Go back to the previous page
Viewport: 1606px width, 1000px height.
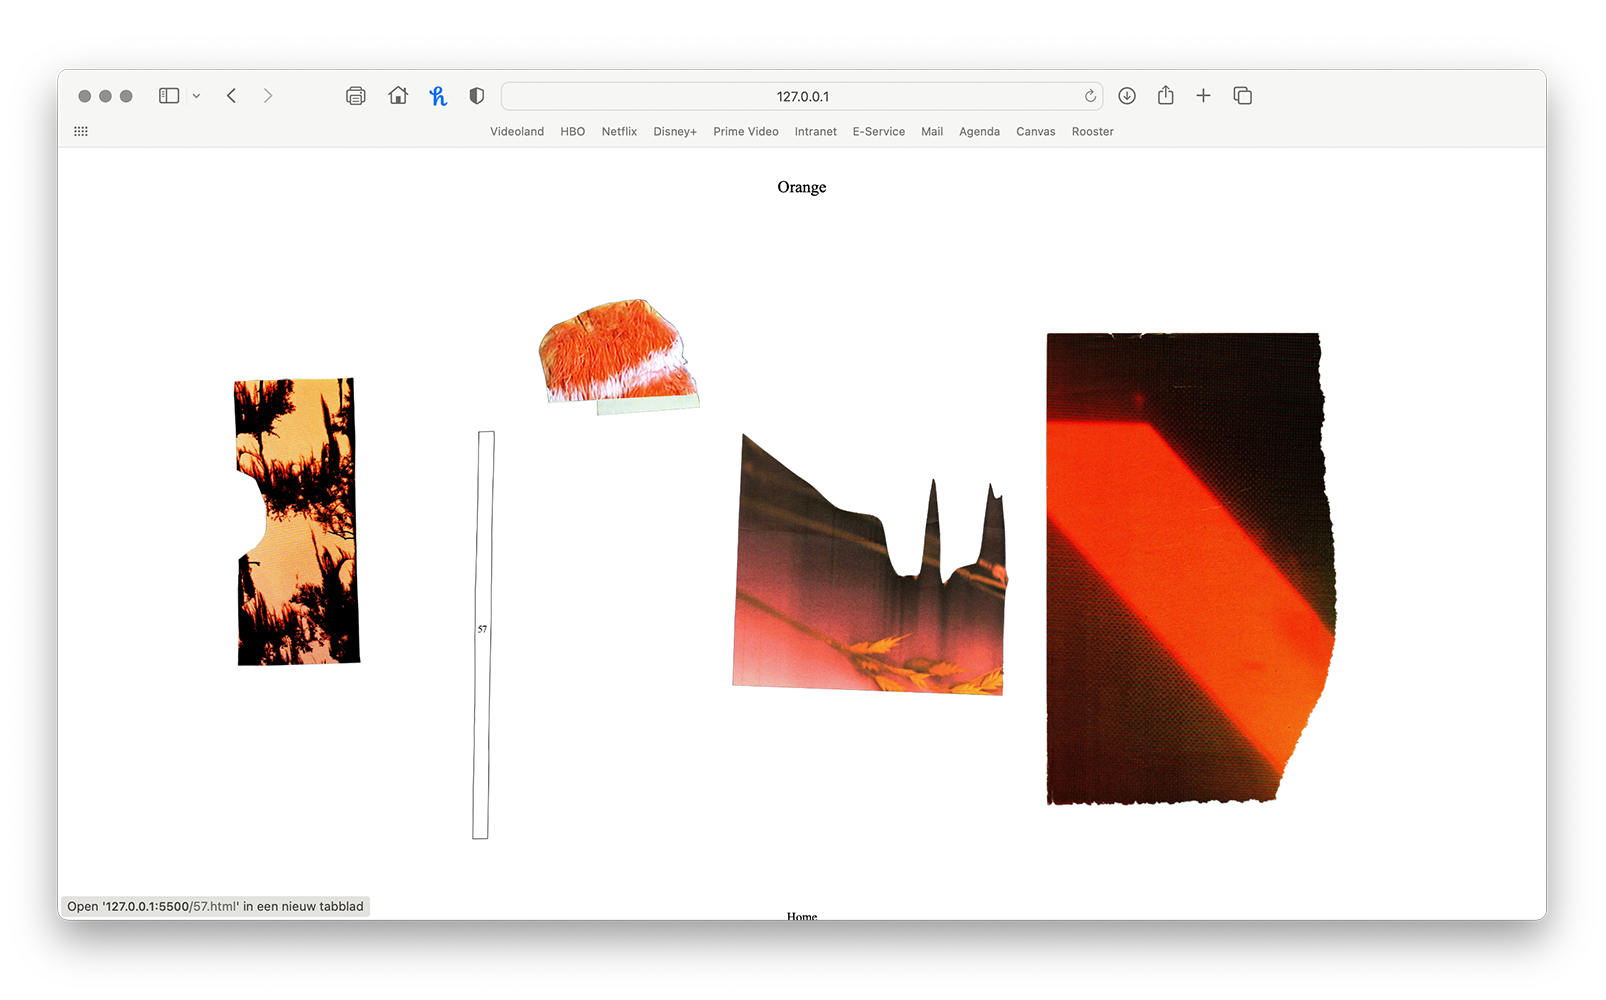pos(231,96)
